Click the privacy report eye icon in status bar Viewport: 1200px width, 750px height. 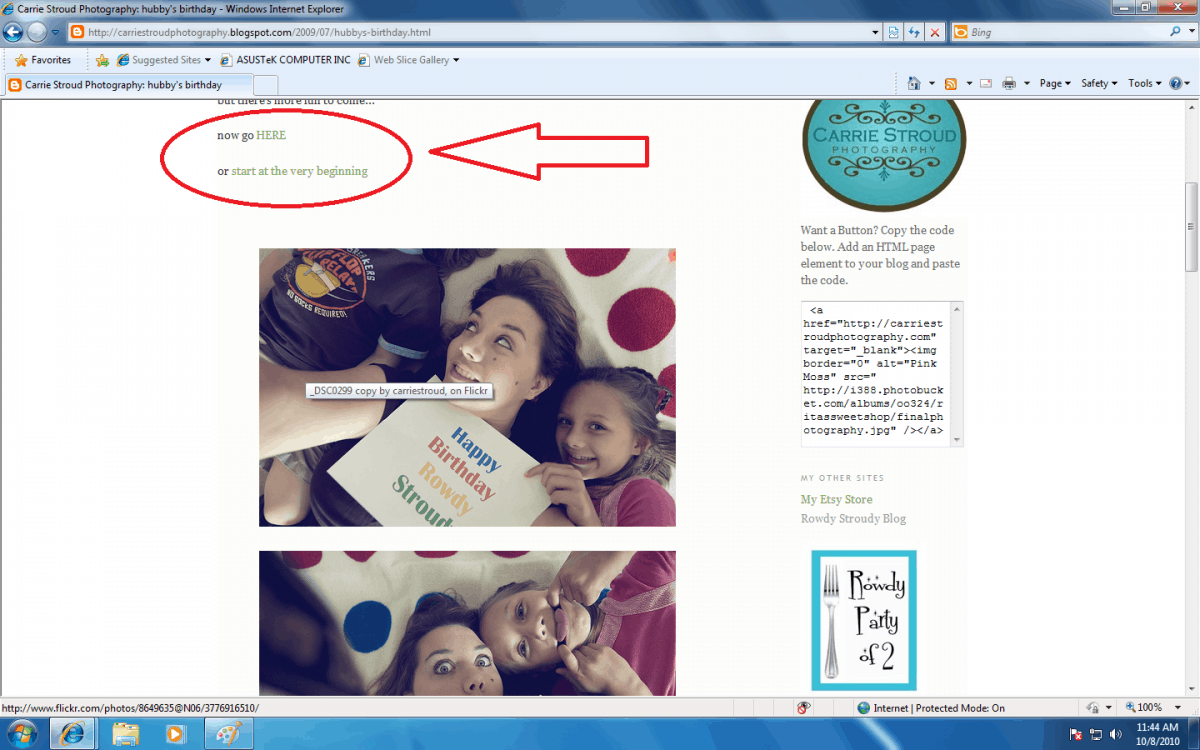803,708
